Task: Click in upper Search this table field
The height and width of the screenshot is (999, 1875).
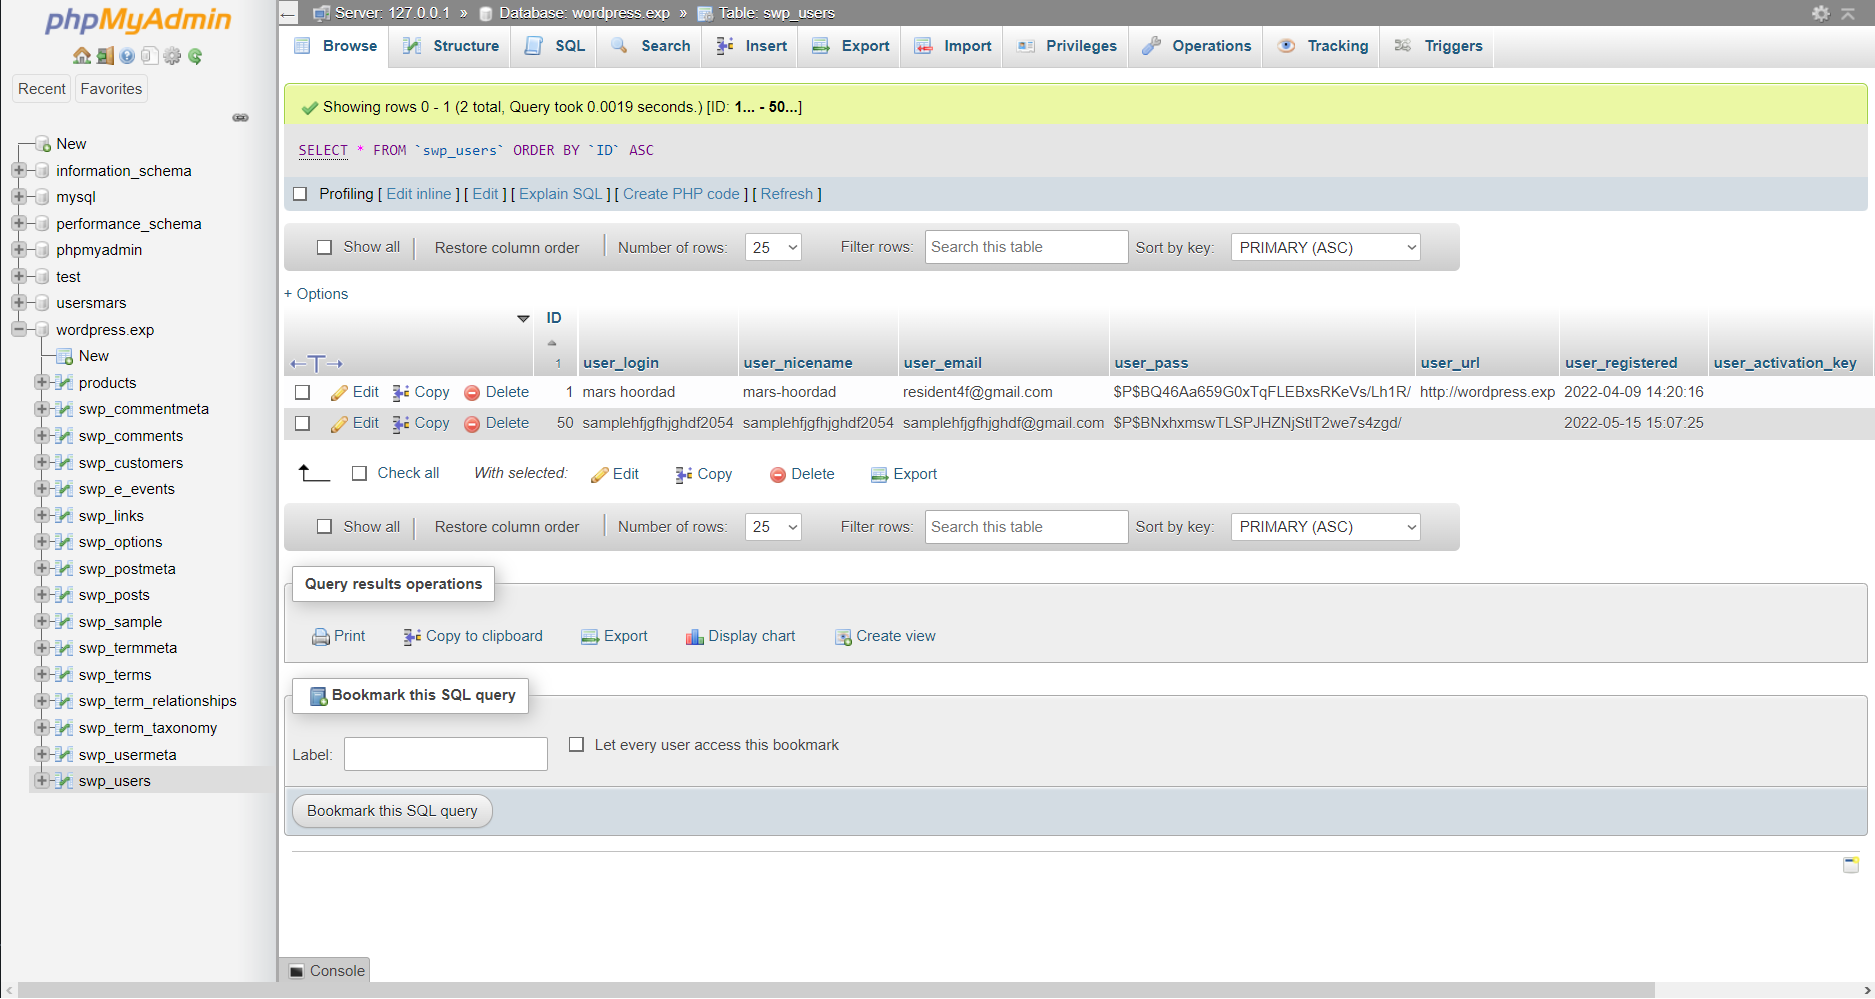Action: coord(1026,247)
